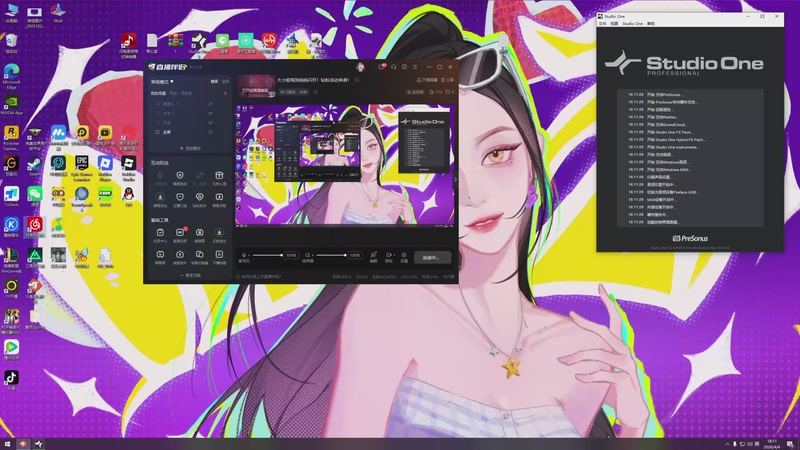Open the 文件 menu in Studio One

point(602,23)
